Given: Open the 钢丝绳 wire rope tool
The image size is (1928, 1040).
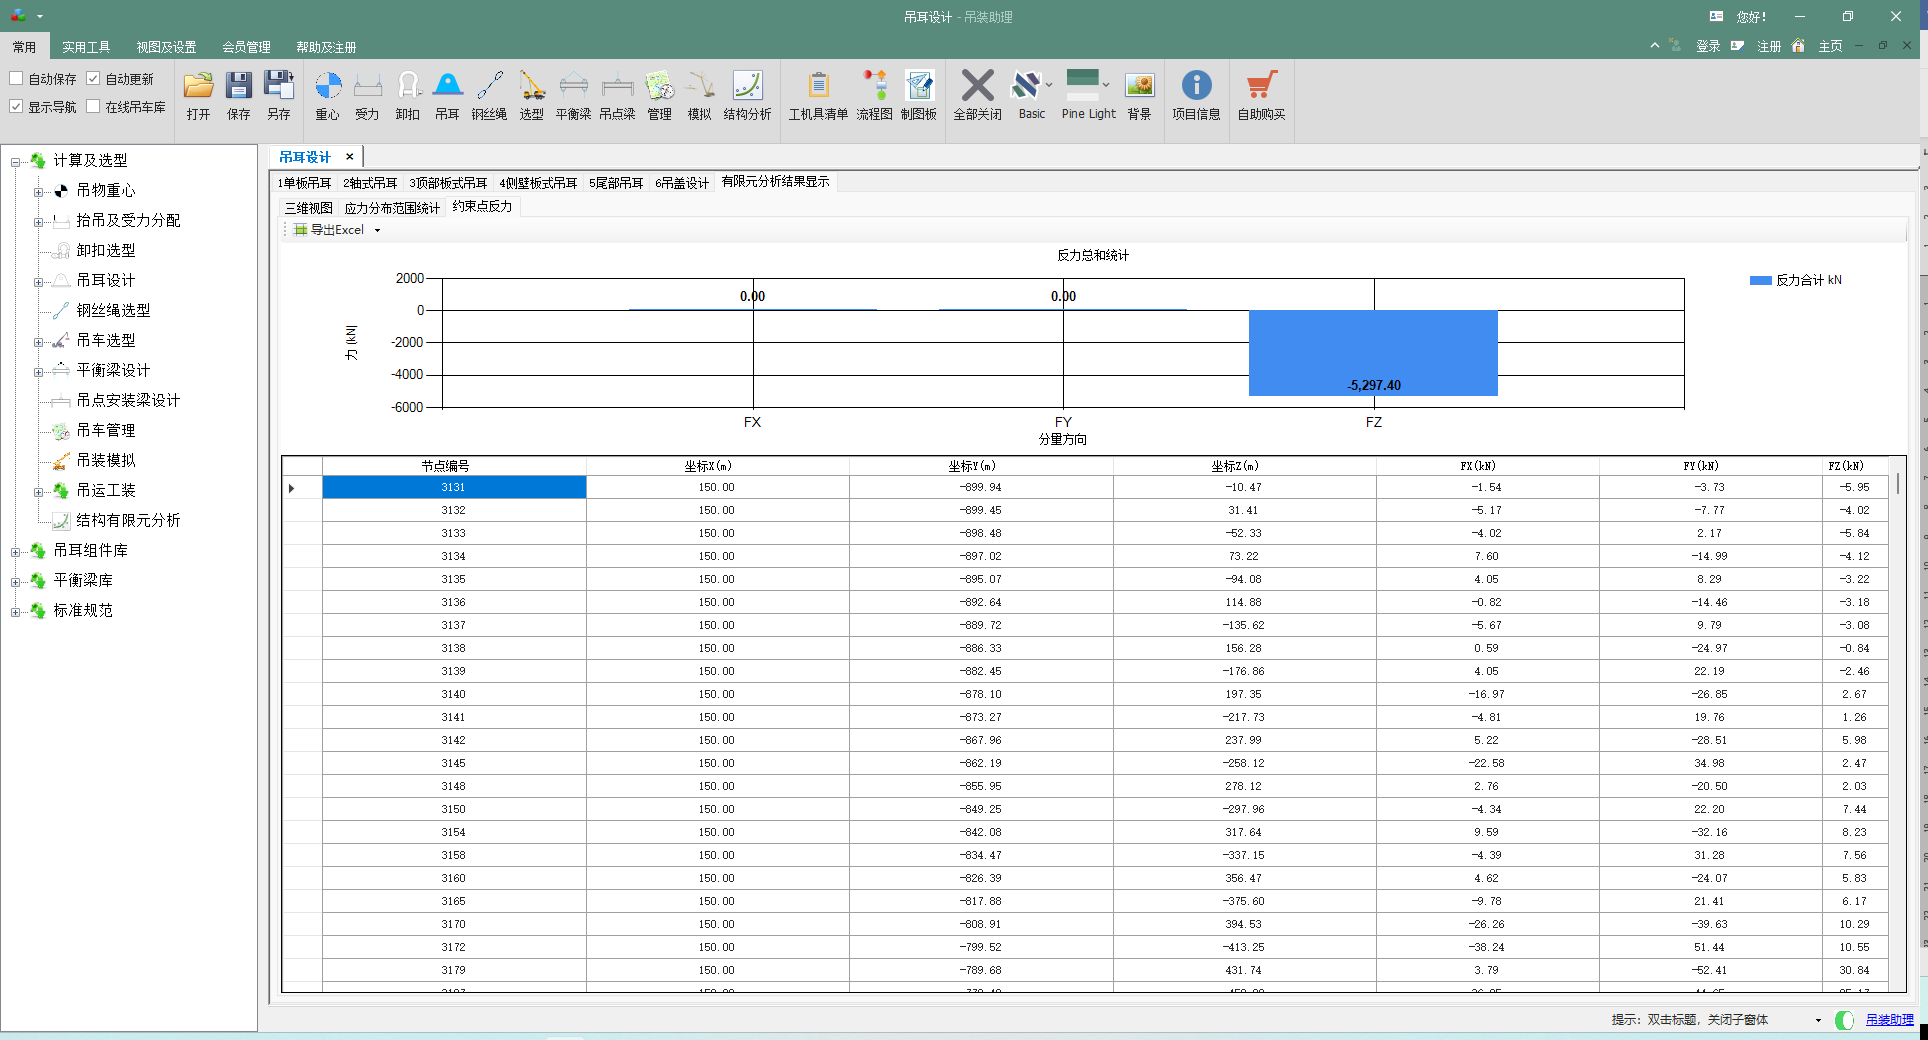Looking at the screenshot, I should (x=489, y=96).
